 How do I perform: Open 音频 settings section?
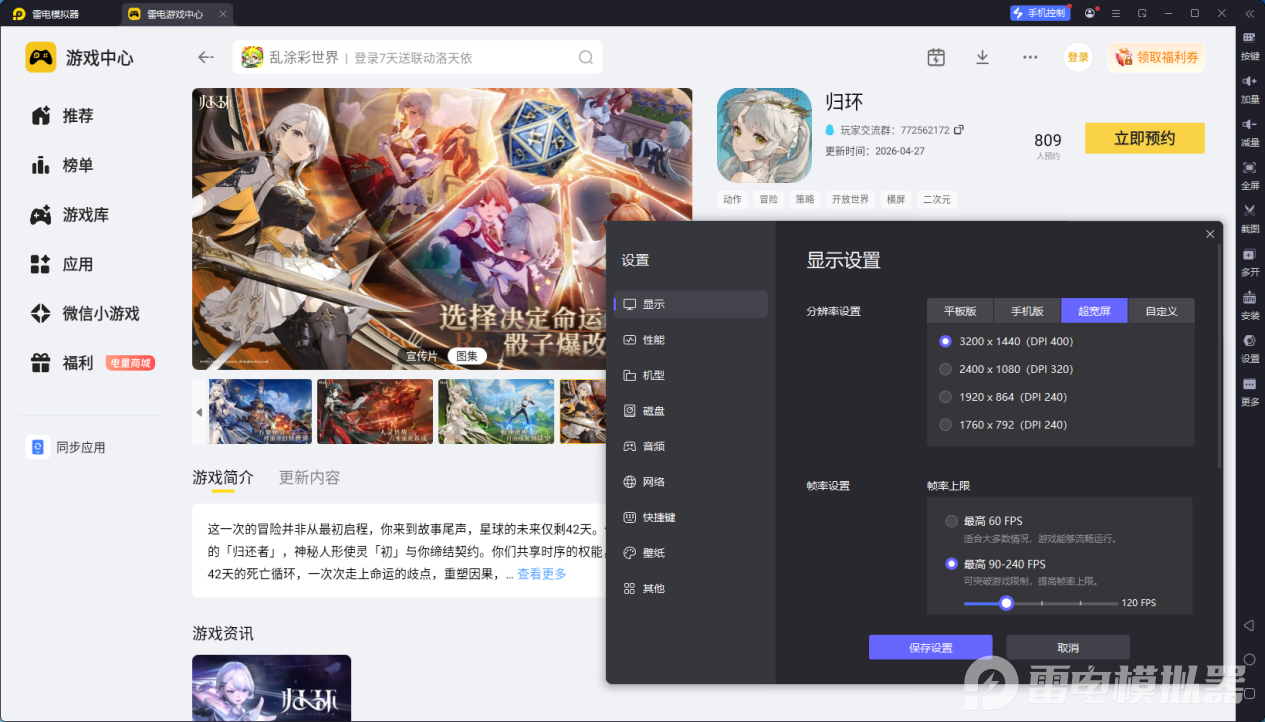tap(691, 446)
